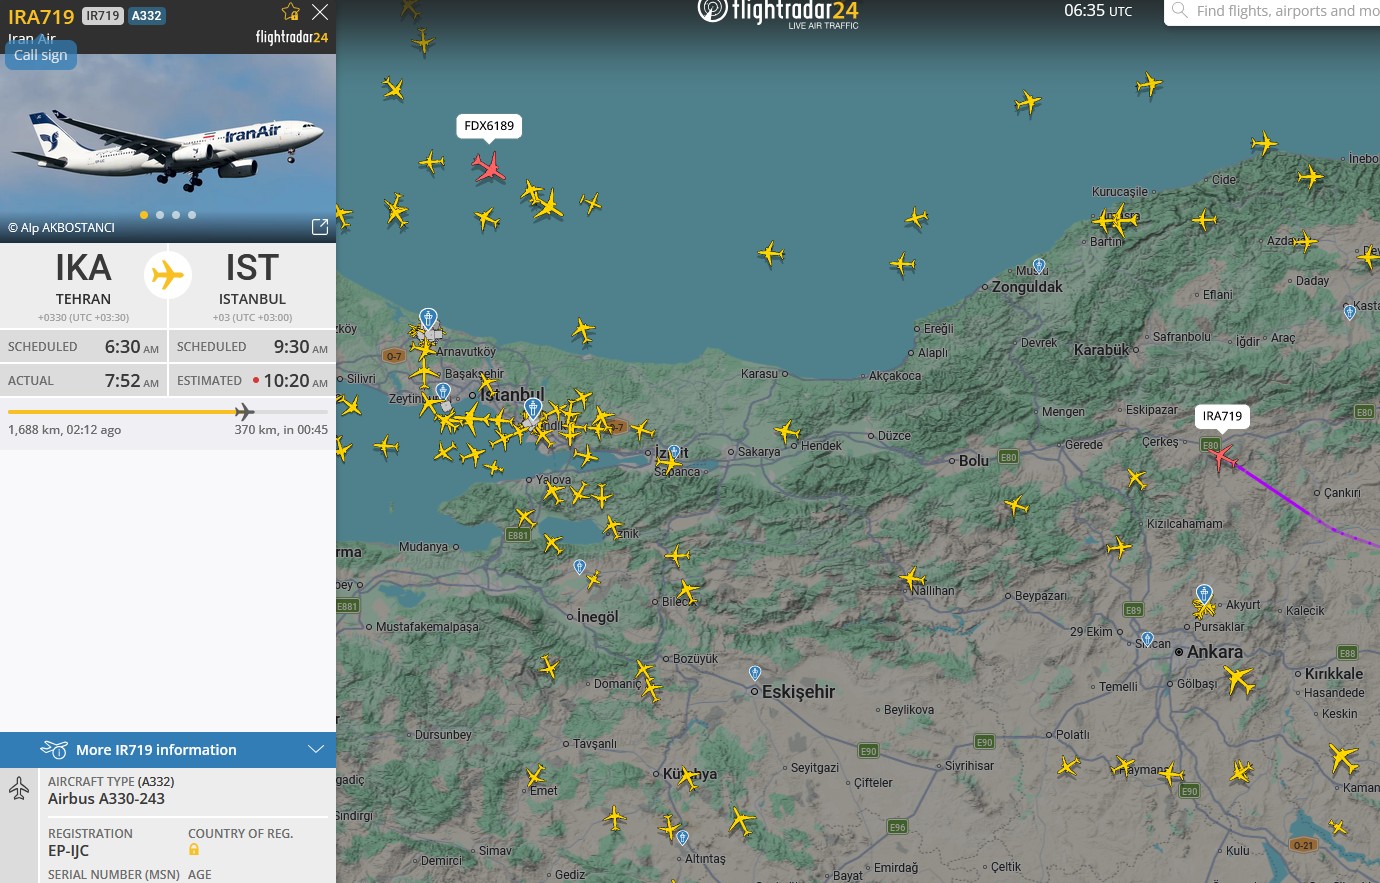Viewport: 1380px width, 883px height.
Task: Click the Ankara Esenboga airport pin marker
Action: tap(1204, 593)
